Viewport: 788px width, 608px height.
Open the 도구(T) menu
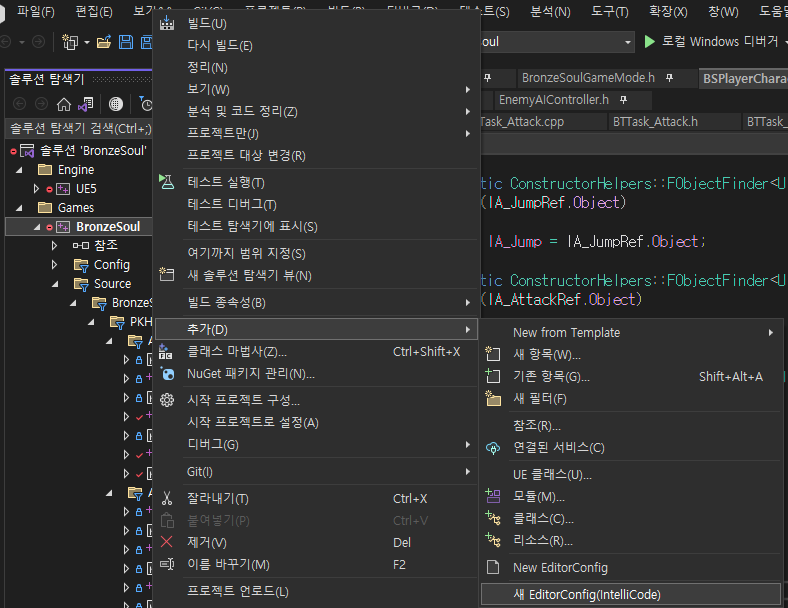[610, 11]
